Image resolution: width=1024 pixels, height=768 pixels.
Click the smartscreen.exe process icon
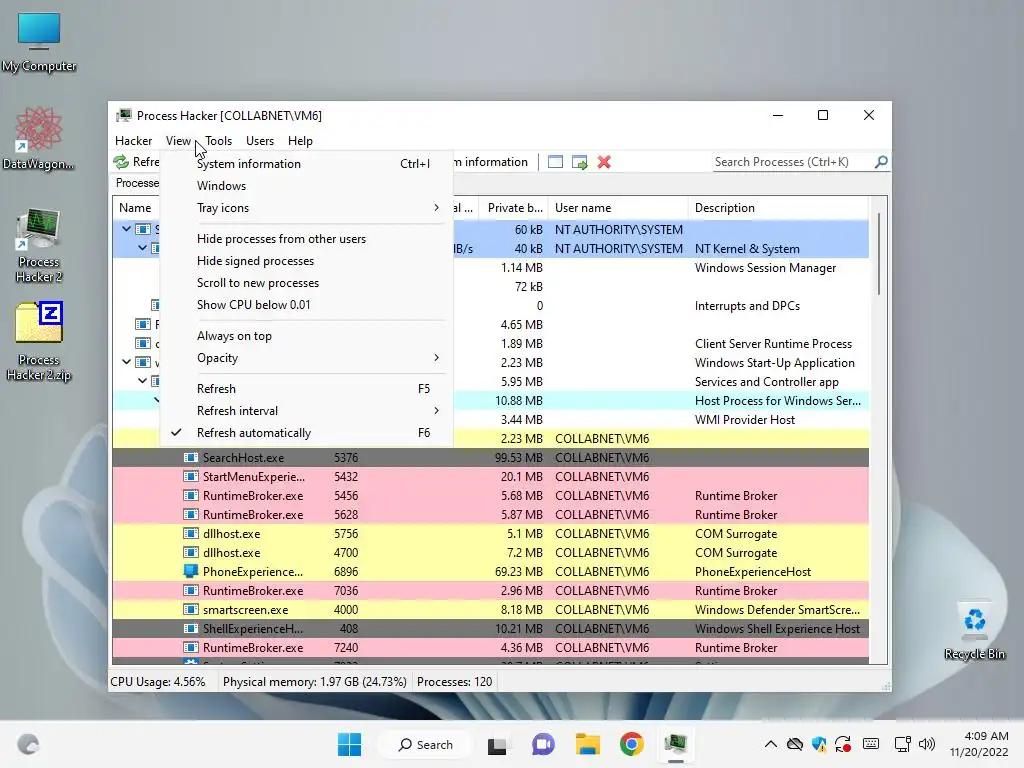(x=191, y=609)
